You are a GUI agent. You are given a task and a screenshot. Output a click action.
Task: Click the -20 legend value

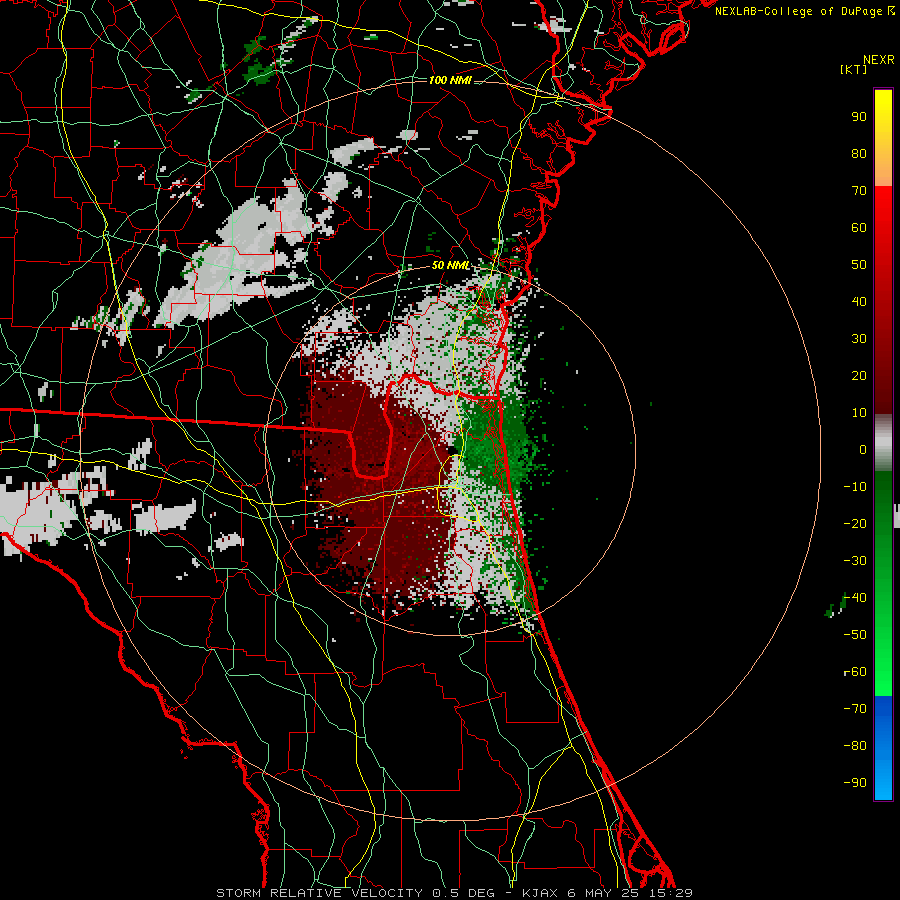[855, 524]
